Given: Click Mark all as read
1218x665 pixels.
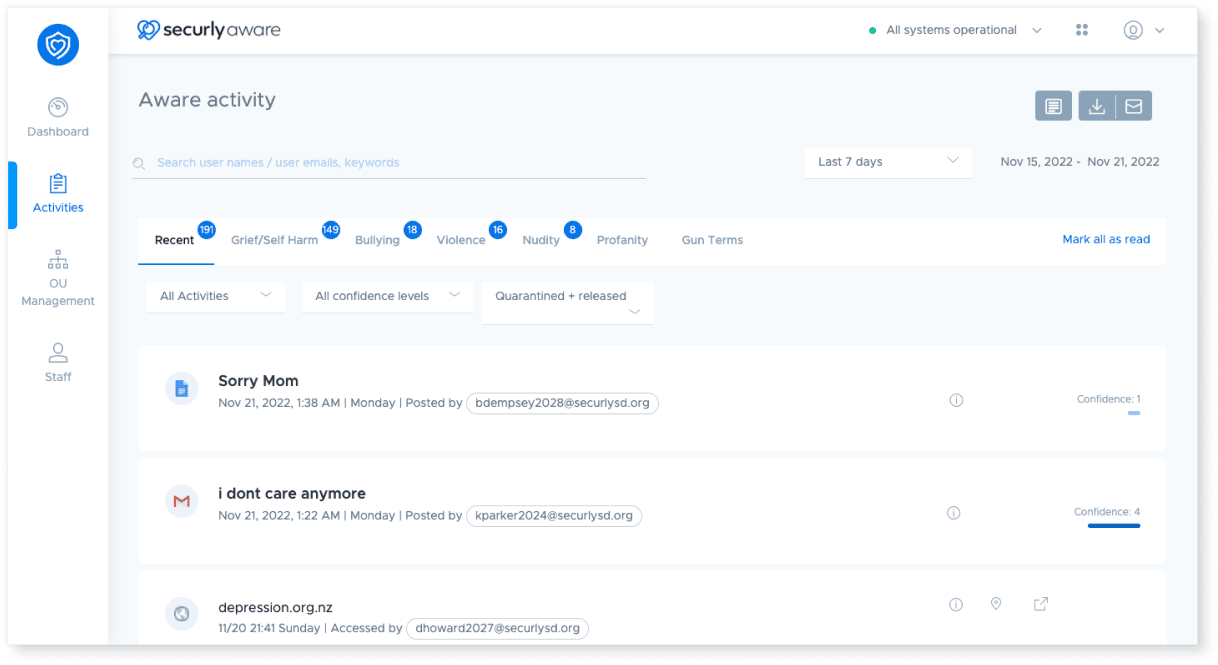Looking at the screenshot, I should (x=1106, y=239).
